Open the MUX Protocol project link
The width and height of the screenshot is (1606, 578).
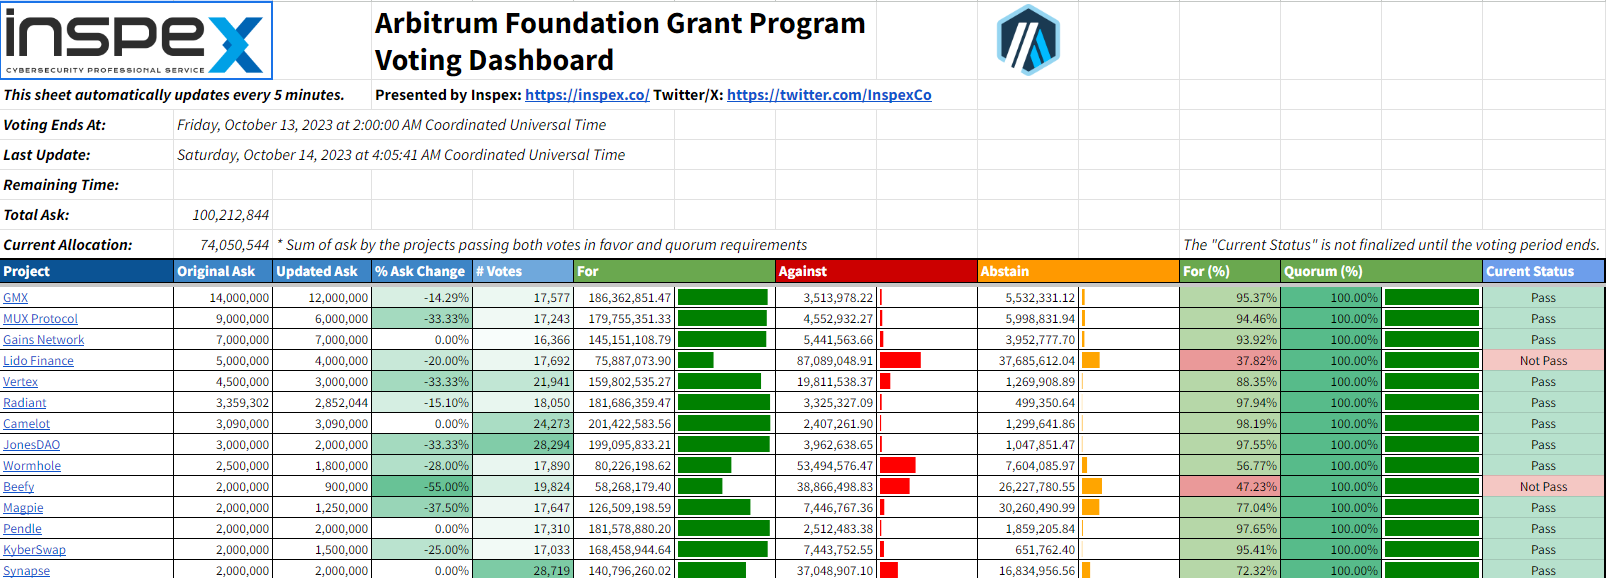(40, 319)
